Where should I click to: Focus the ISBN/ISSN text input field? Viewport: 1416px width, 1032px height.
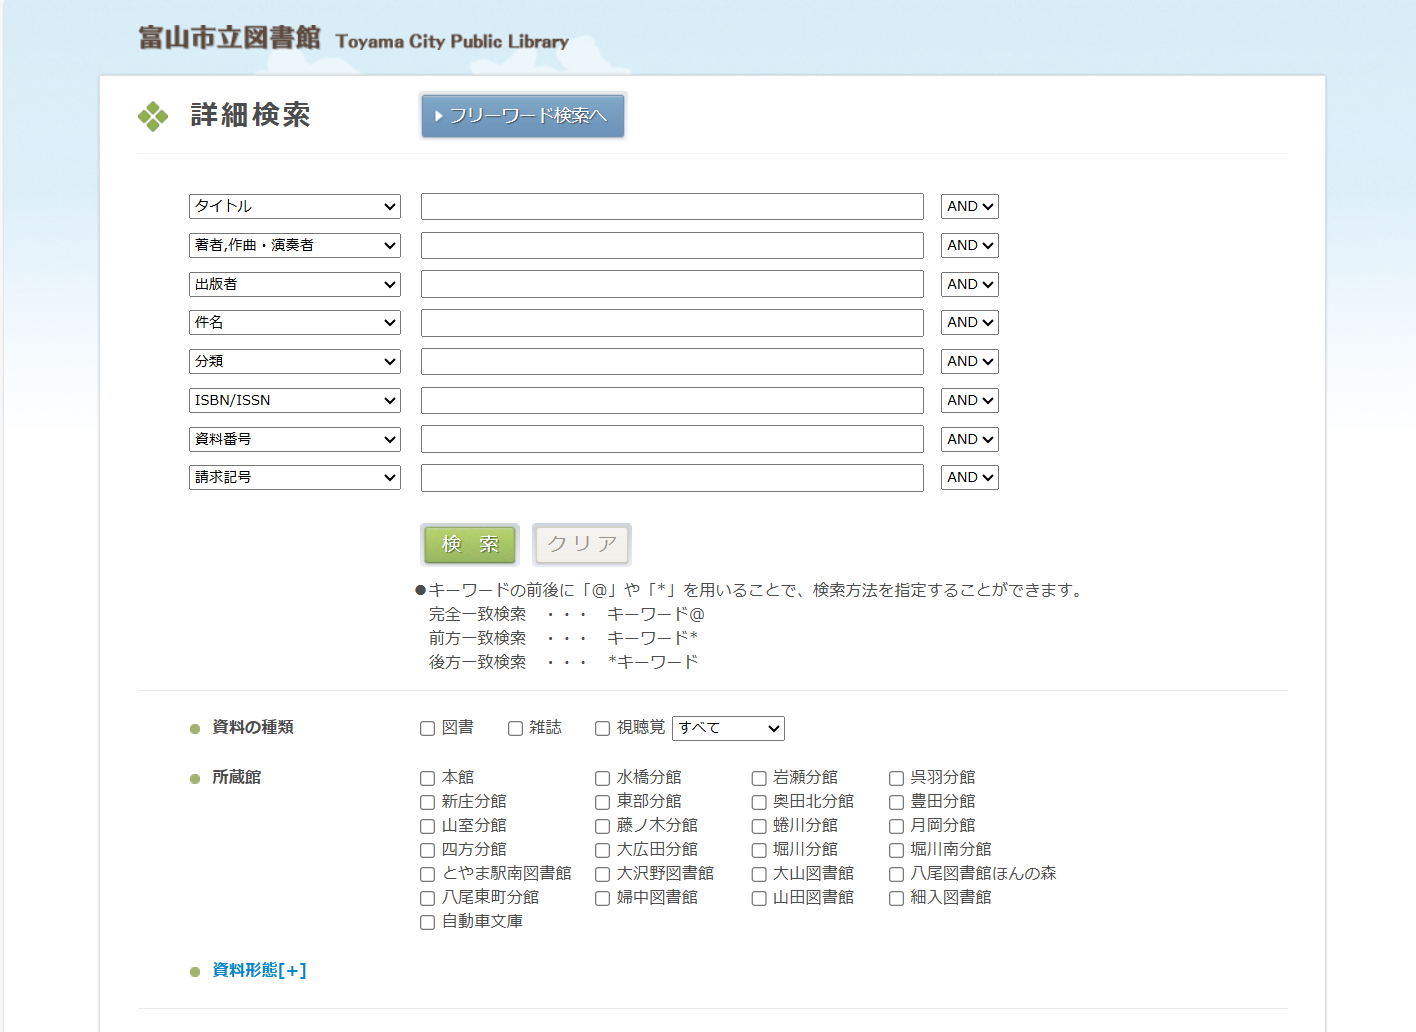point(672,401)
